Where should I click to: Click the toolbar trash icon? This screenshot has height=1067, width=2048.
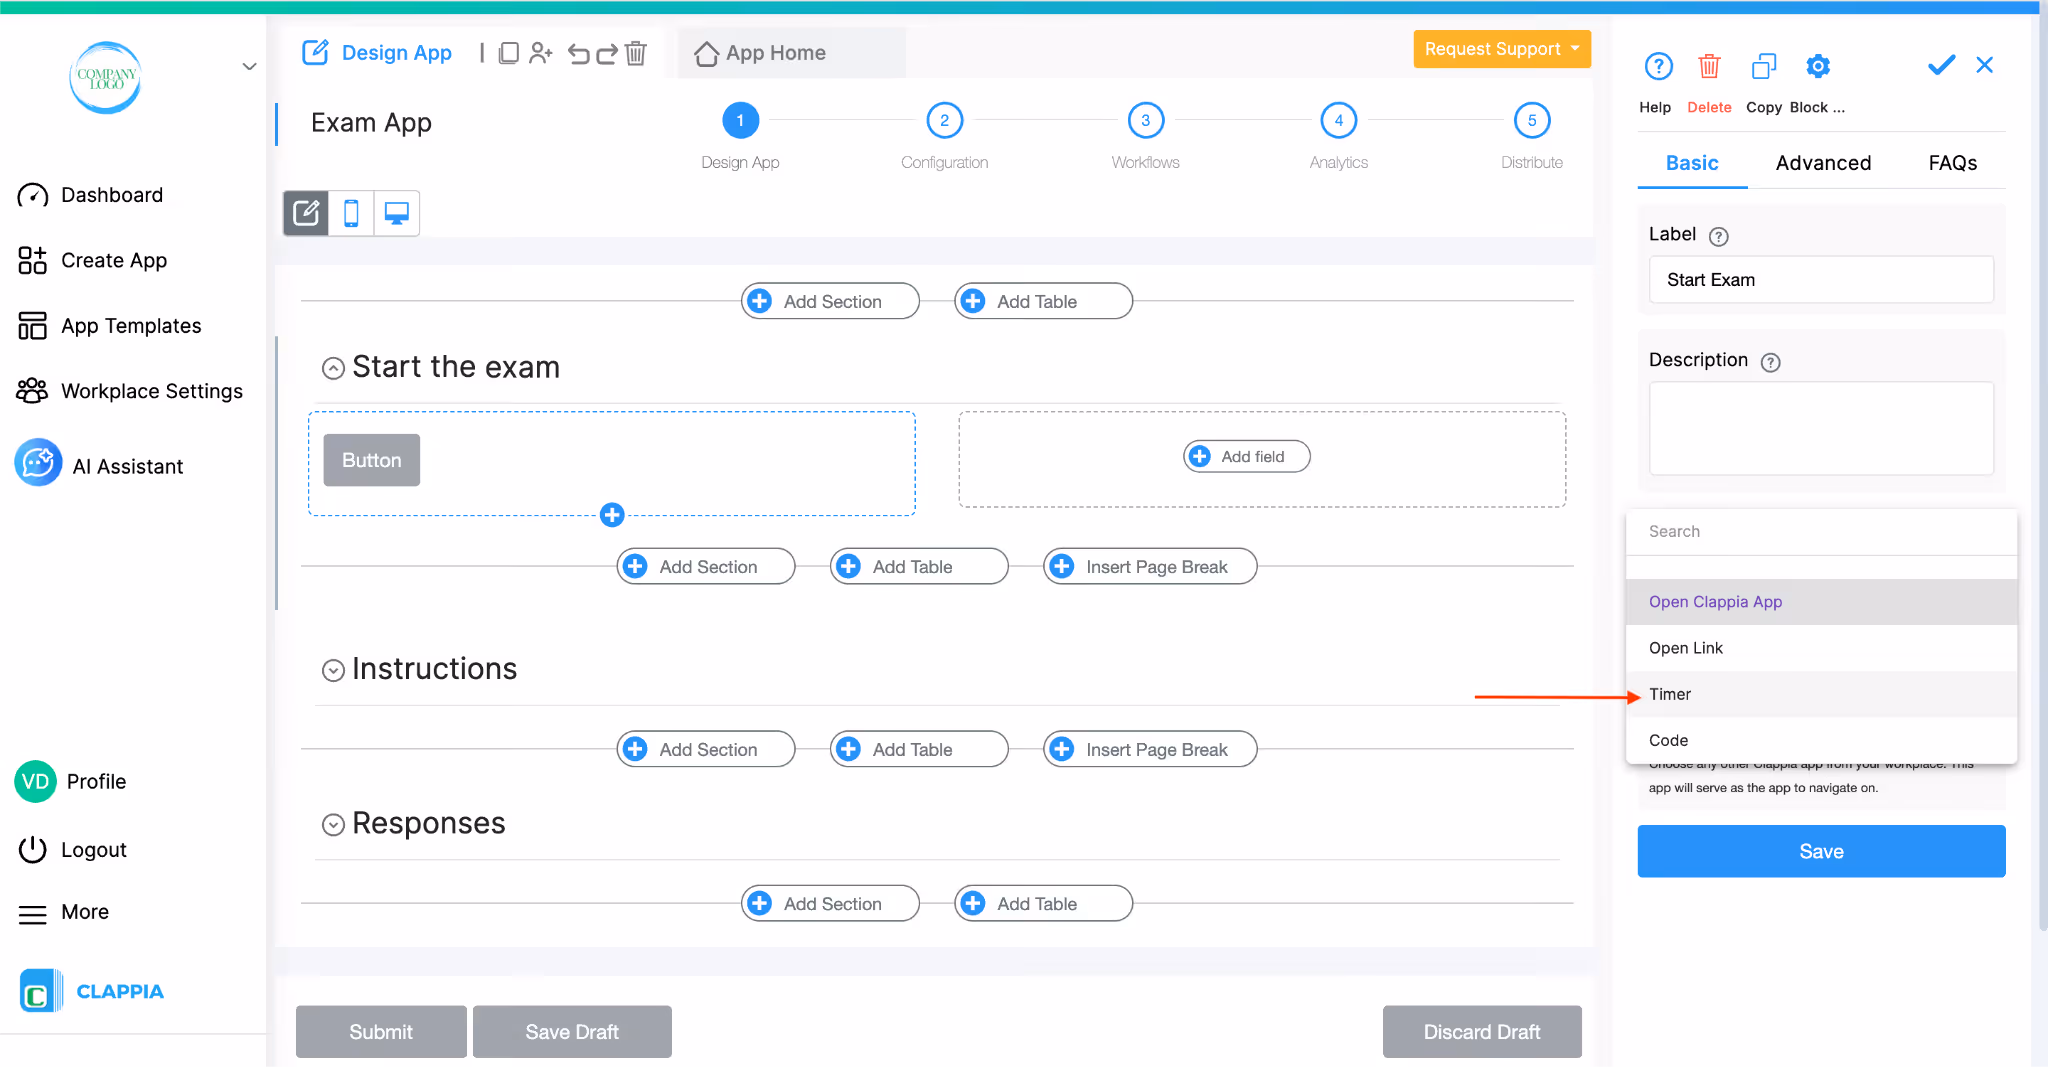[x=636, y=53]
